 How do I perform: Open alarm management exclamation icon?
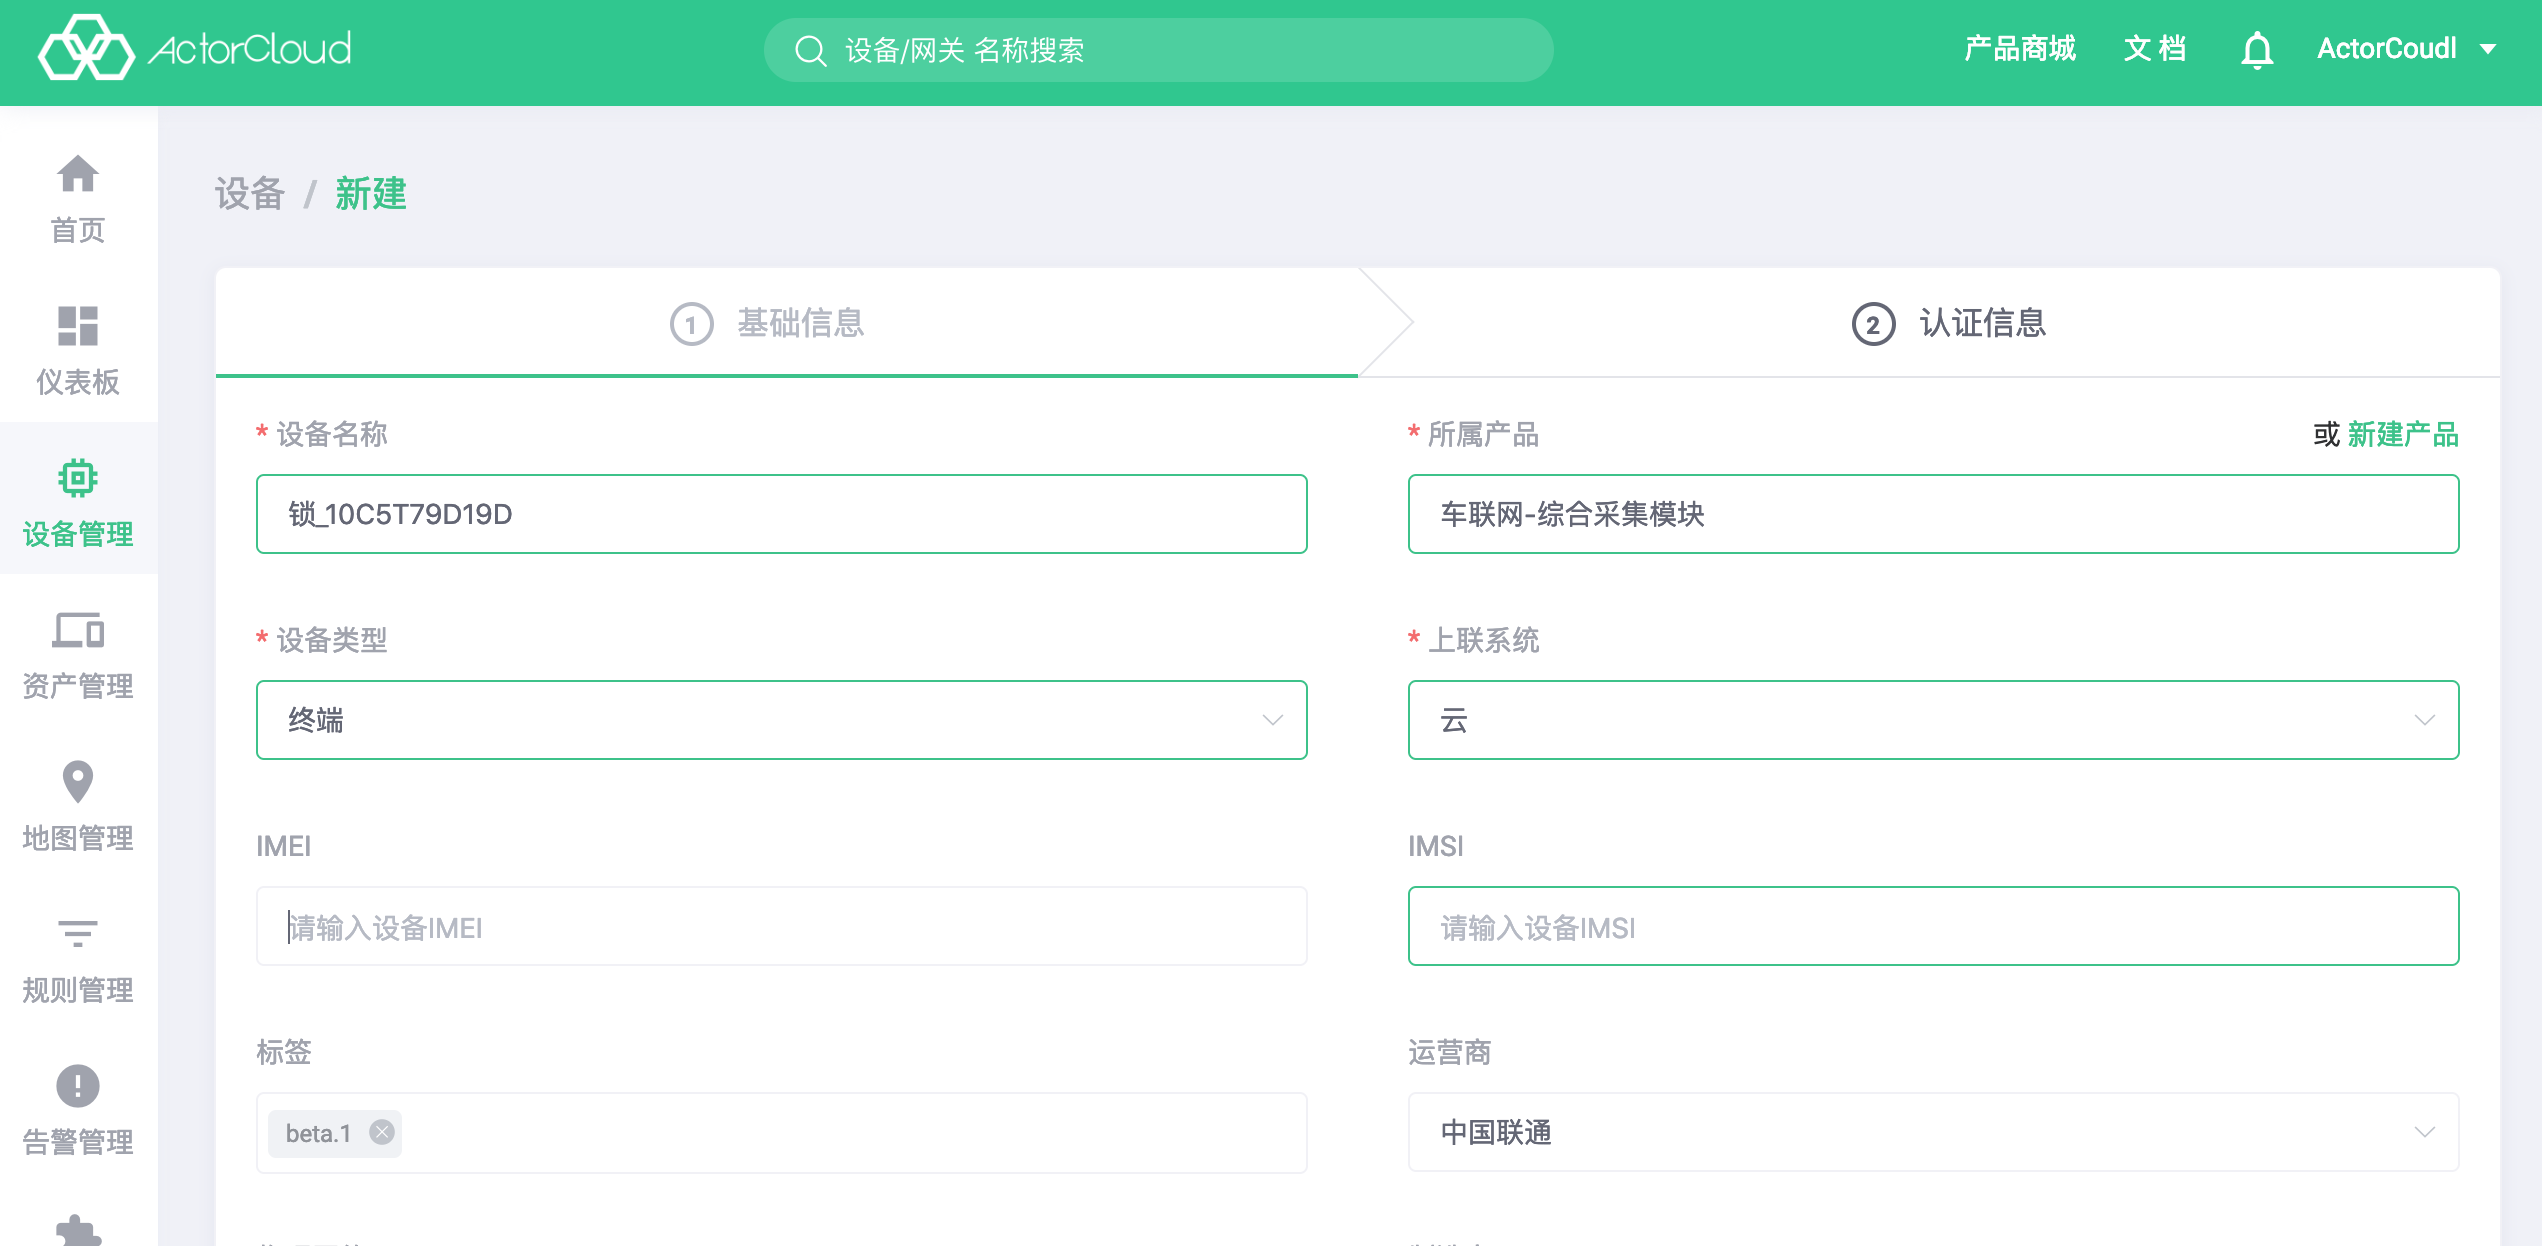77,1086
